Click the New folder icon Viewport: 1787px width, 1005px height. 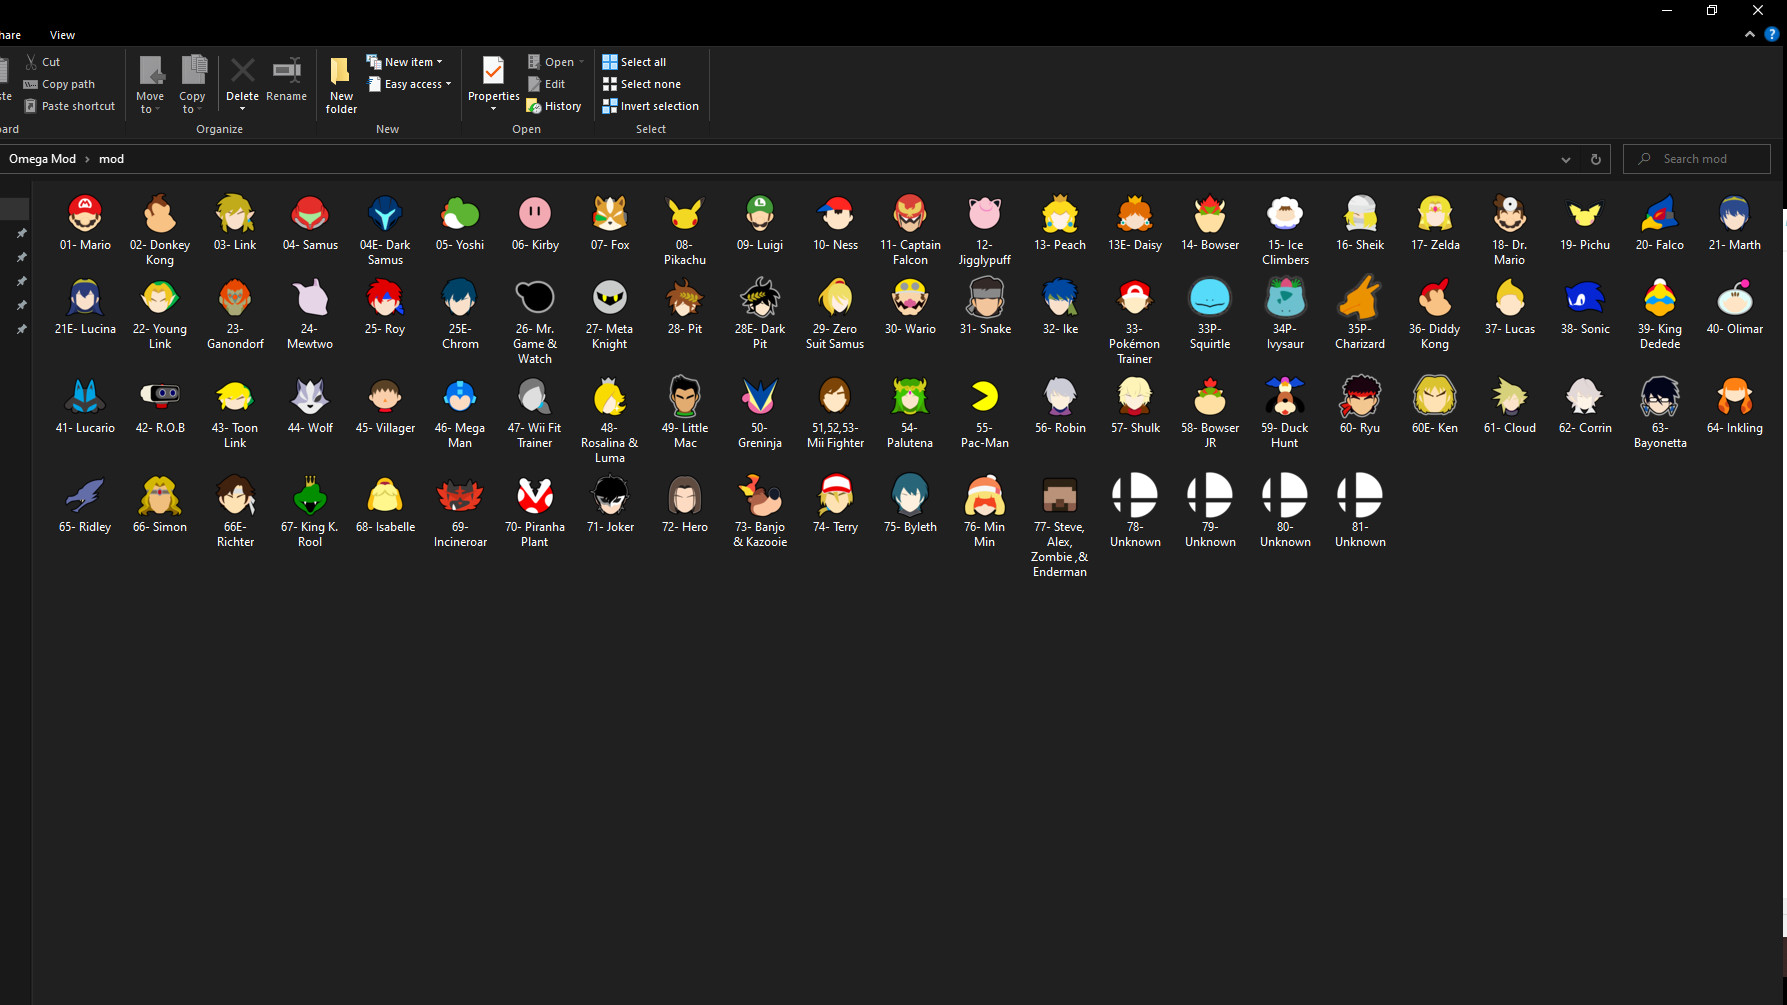point(340,71)
